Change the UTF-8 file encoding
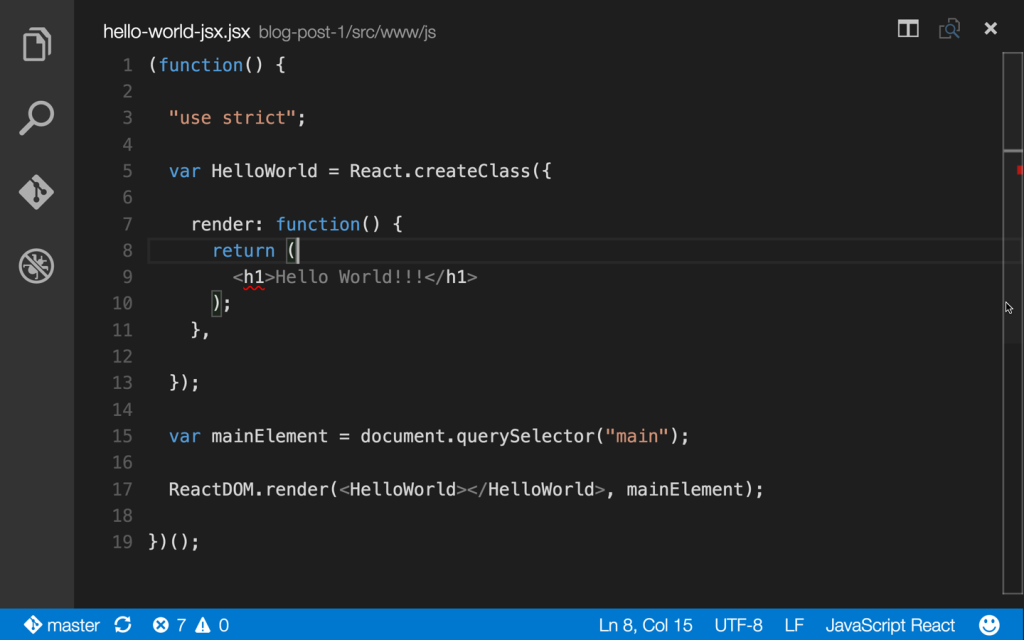1024x640 pixels. click(x=738, y=625)
